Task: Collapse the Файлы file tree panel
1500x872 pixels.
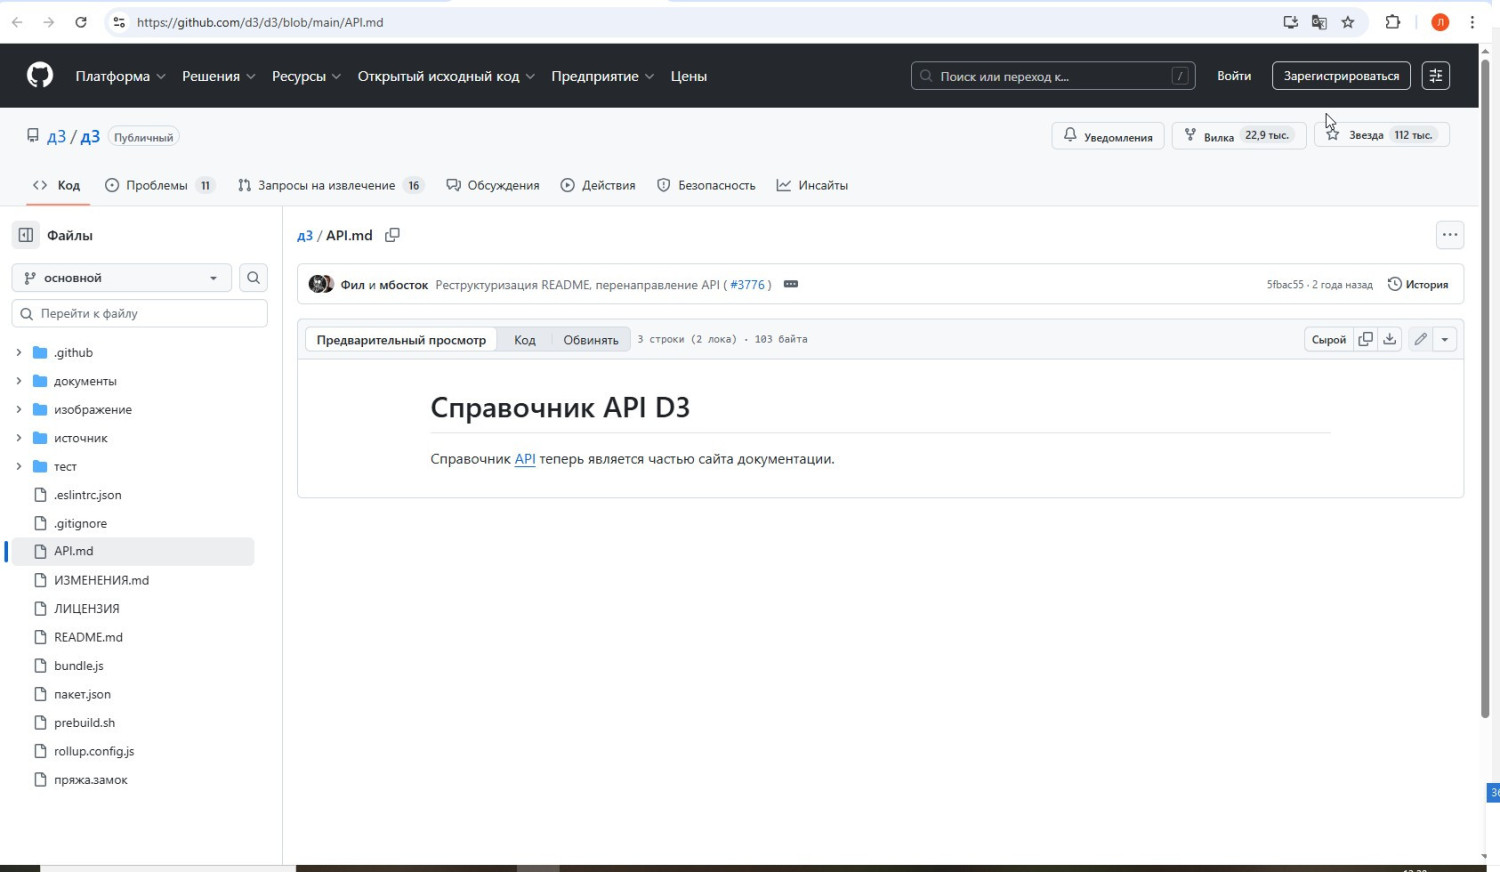Action: pos(26,235)
